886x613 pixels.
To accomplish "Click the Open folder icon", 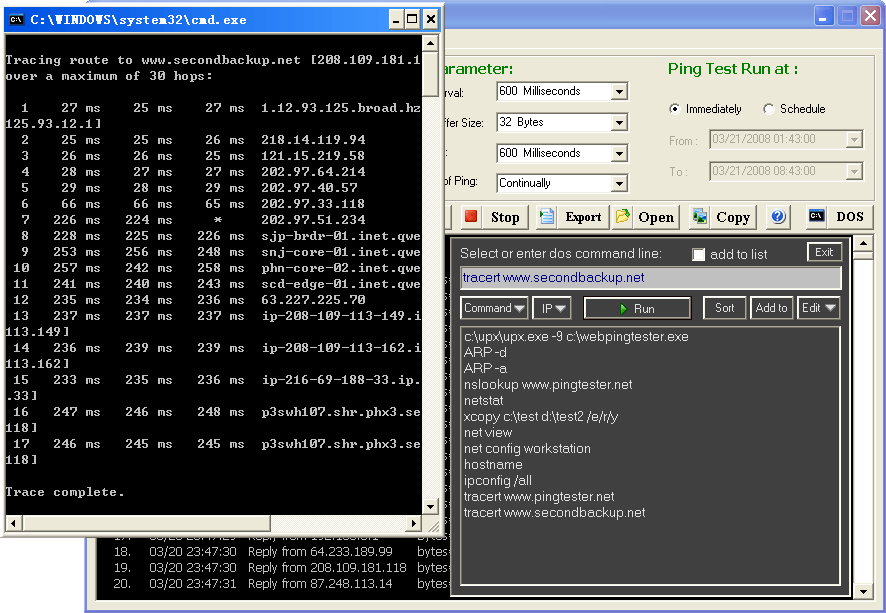I will [x=623, y=216].
